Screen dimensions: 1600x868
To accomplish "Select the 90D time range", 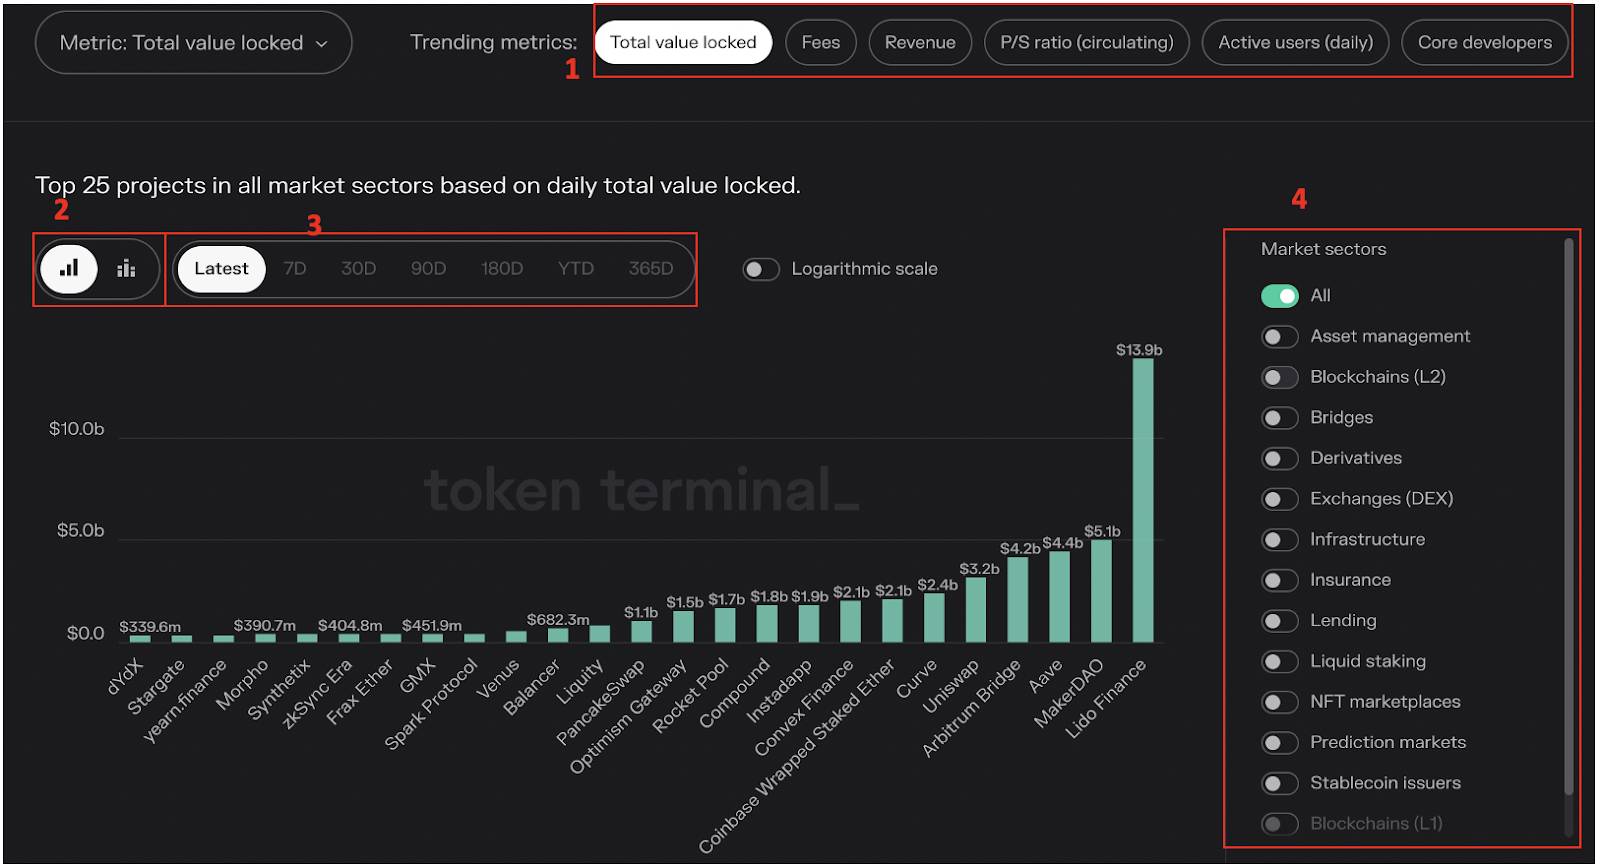I will tap(428, 268).
